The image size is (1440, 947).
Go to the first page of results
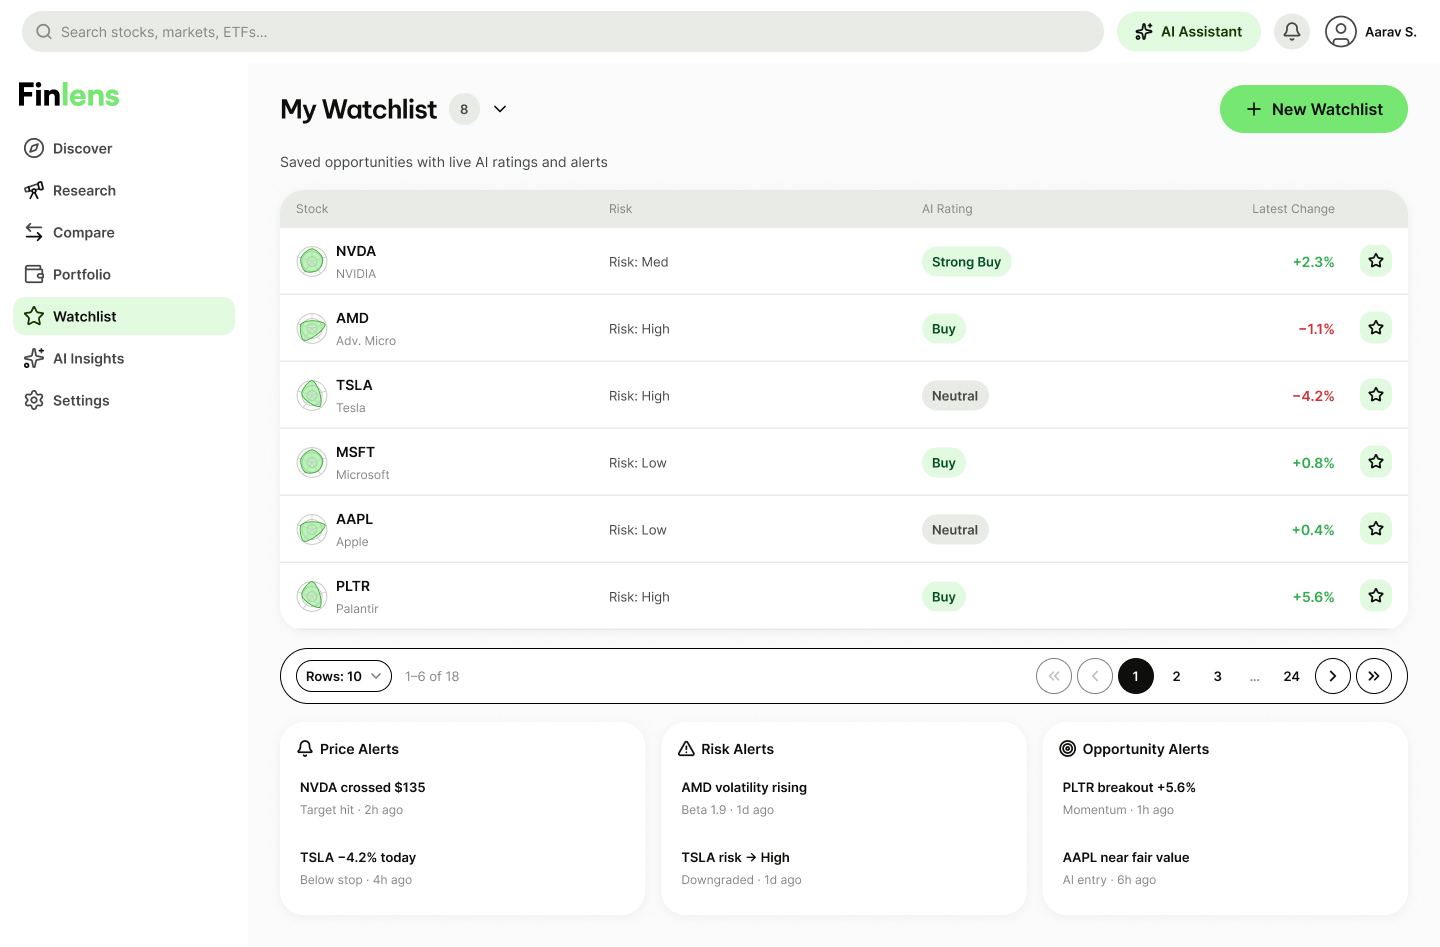pyautogui.click(x=1054, y=676)
